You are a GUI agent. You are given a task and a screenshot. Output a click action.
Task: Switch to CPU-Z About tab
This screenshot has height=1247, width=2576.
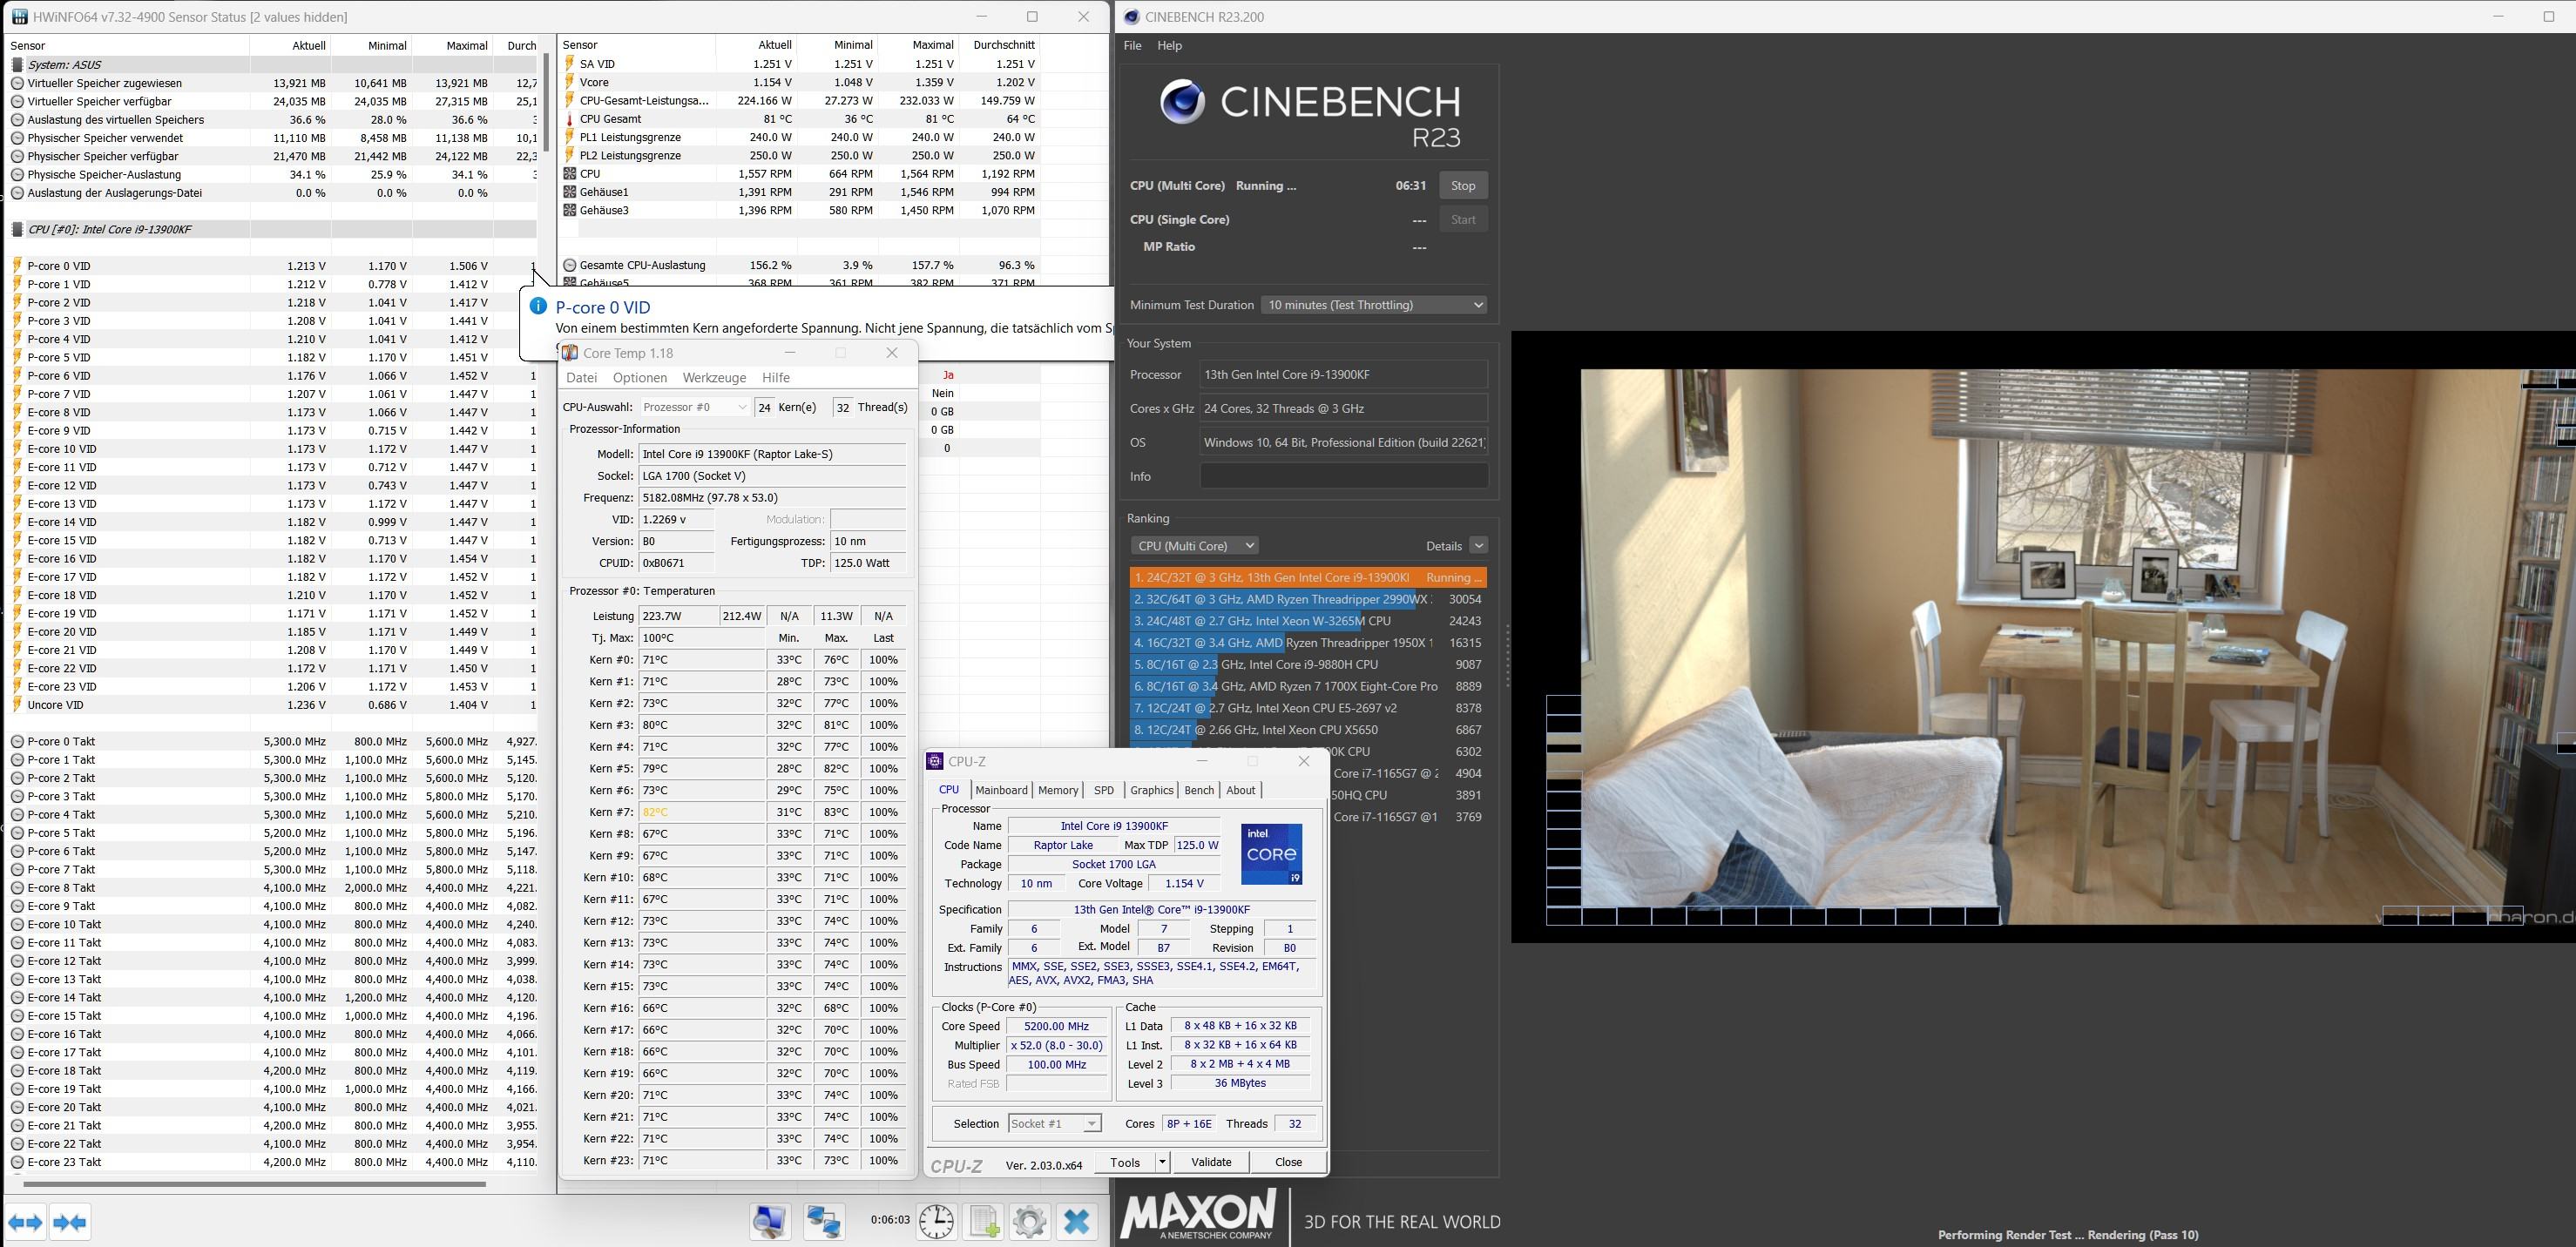[x=1241, y=790]
